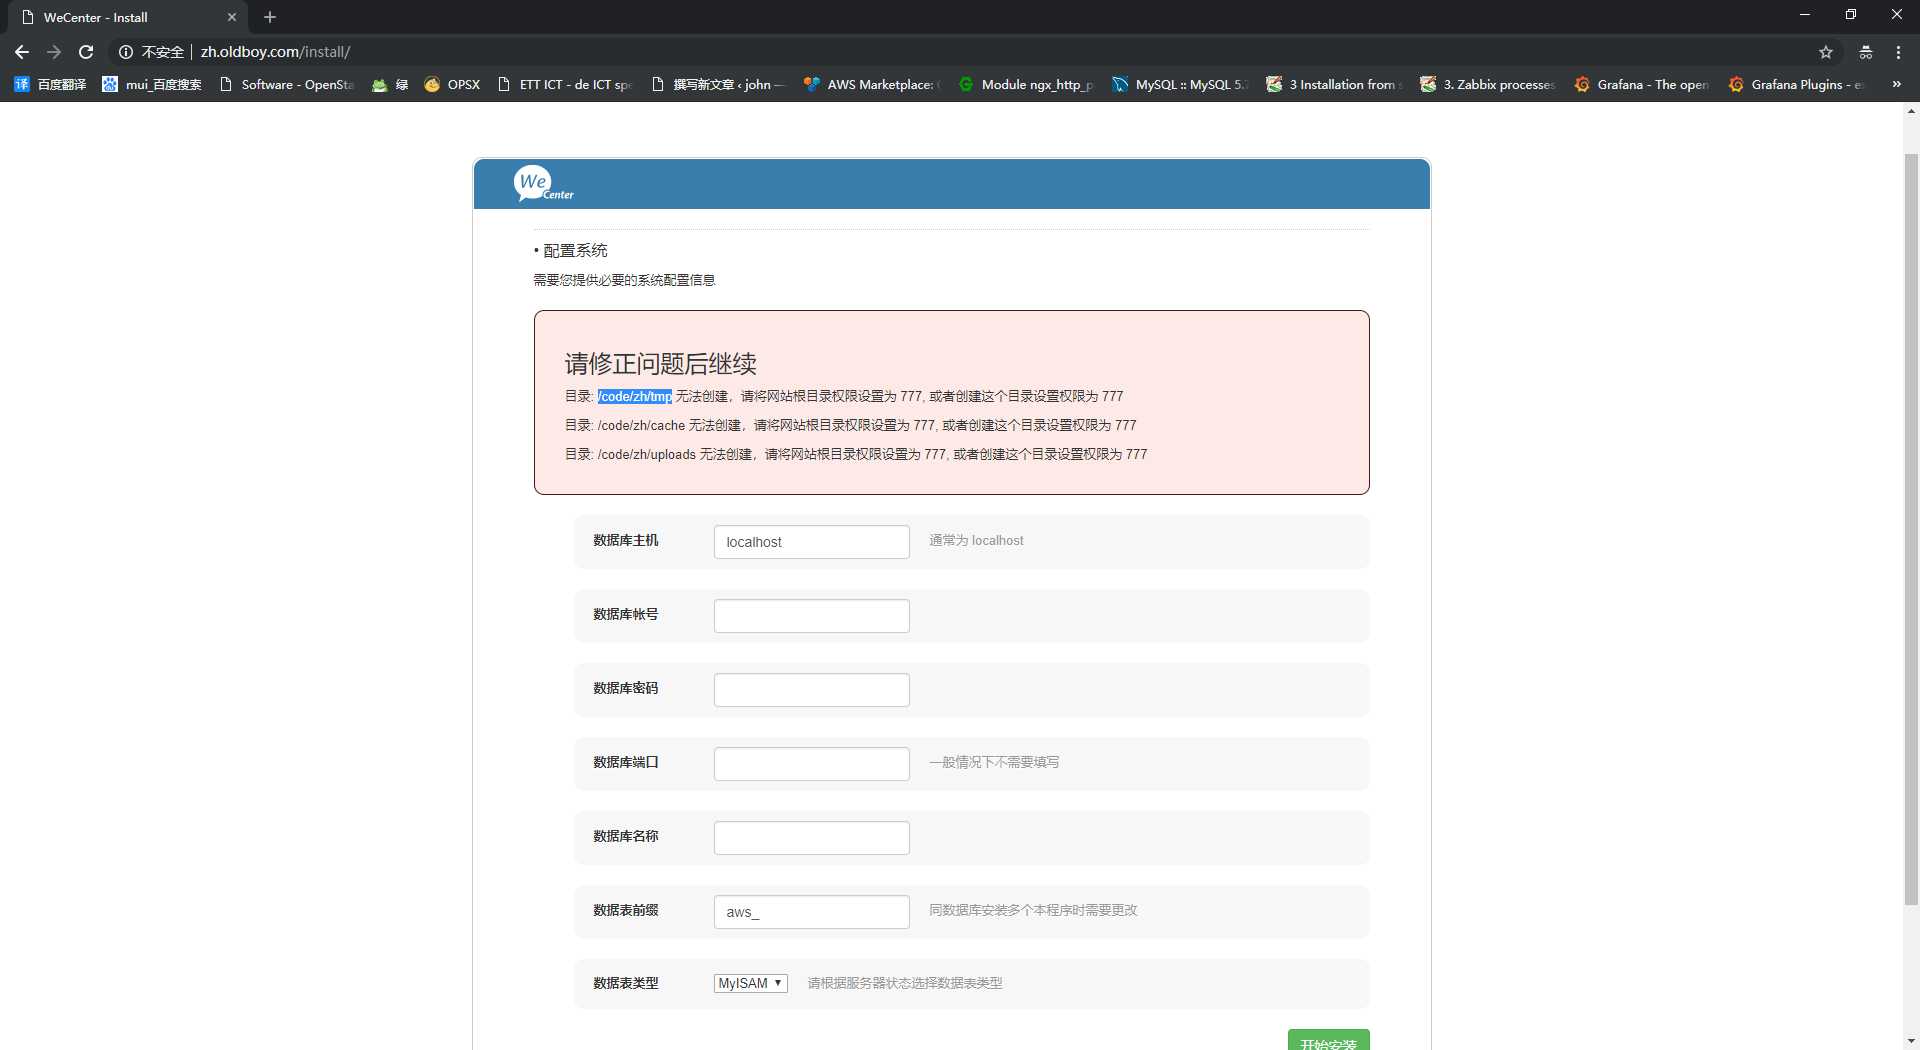
Task: Open ETT ICT bookmark
Action: coord(565,84)
